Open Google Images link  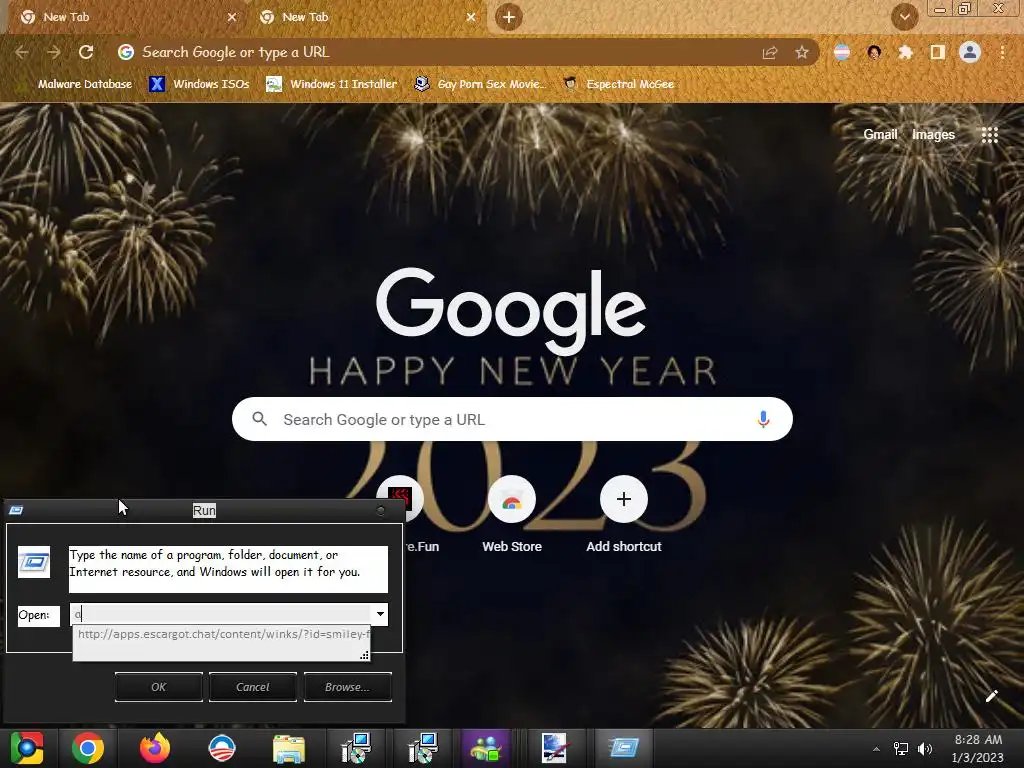(933, 135)
